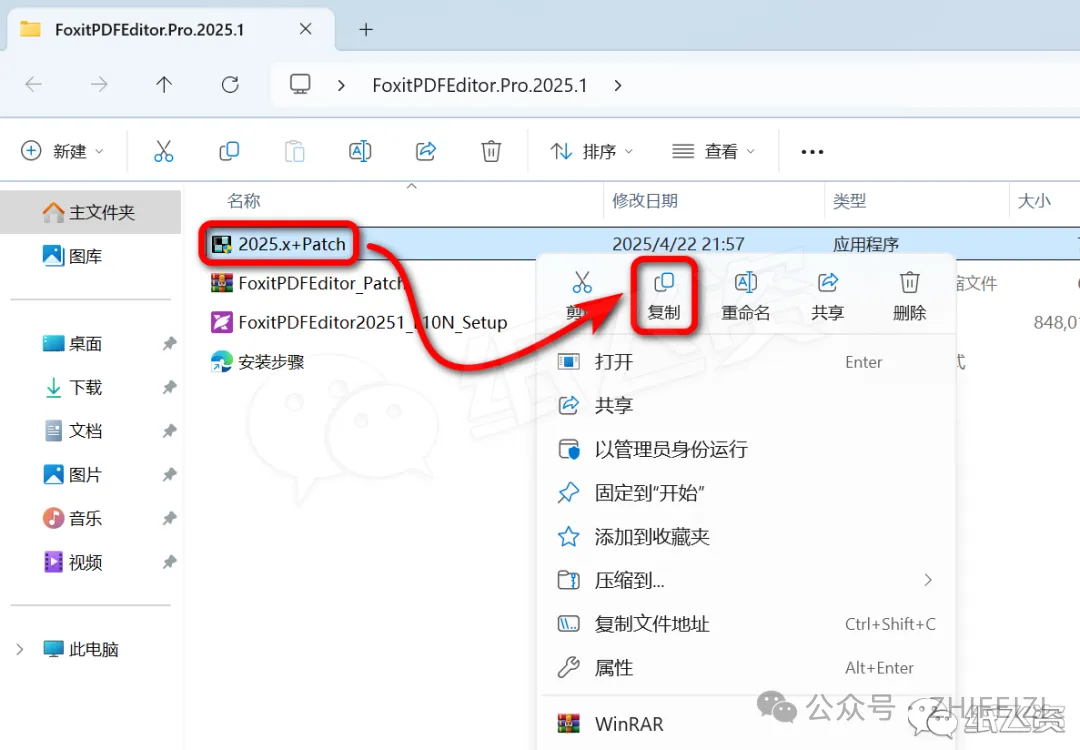This screenshot has width=1080, height=750.
Task: Select 主文件夹 in sidebar
Action: click(91, 212)
